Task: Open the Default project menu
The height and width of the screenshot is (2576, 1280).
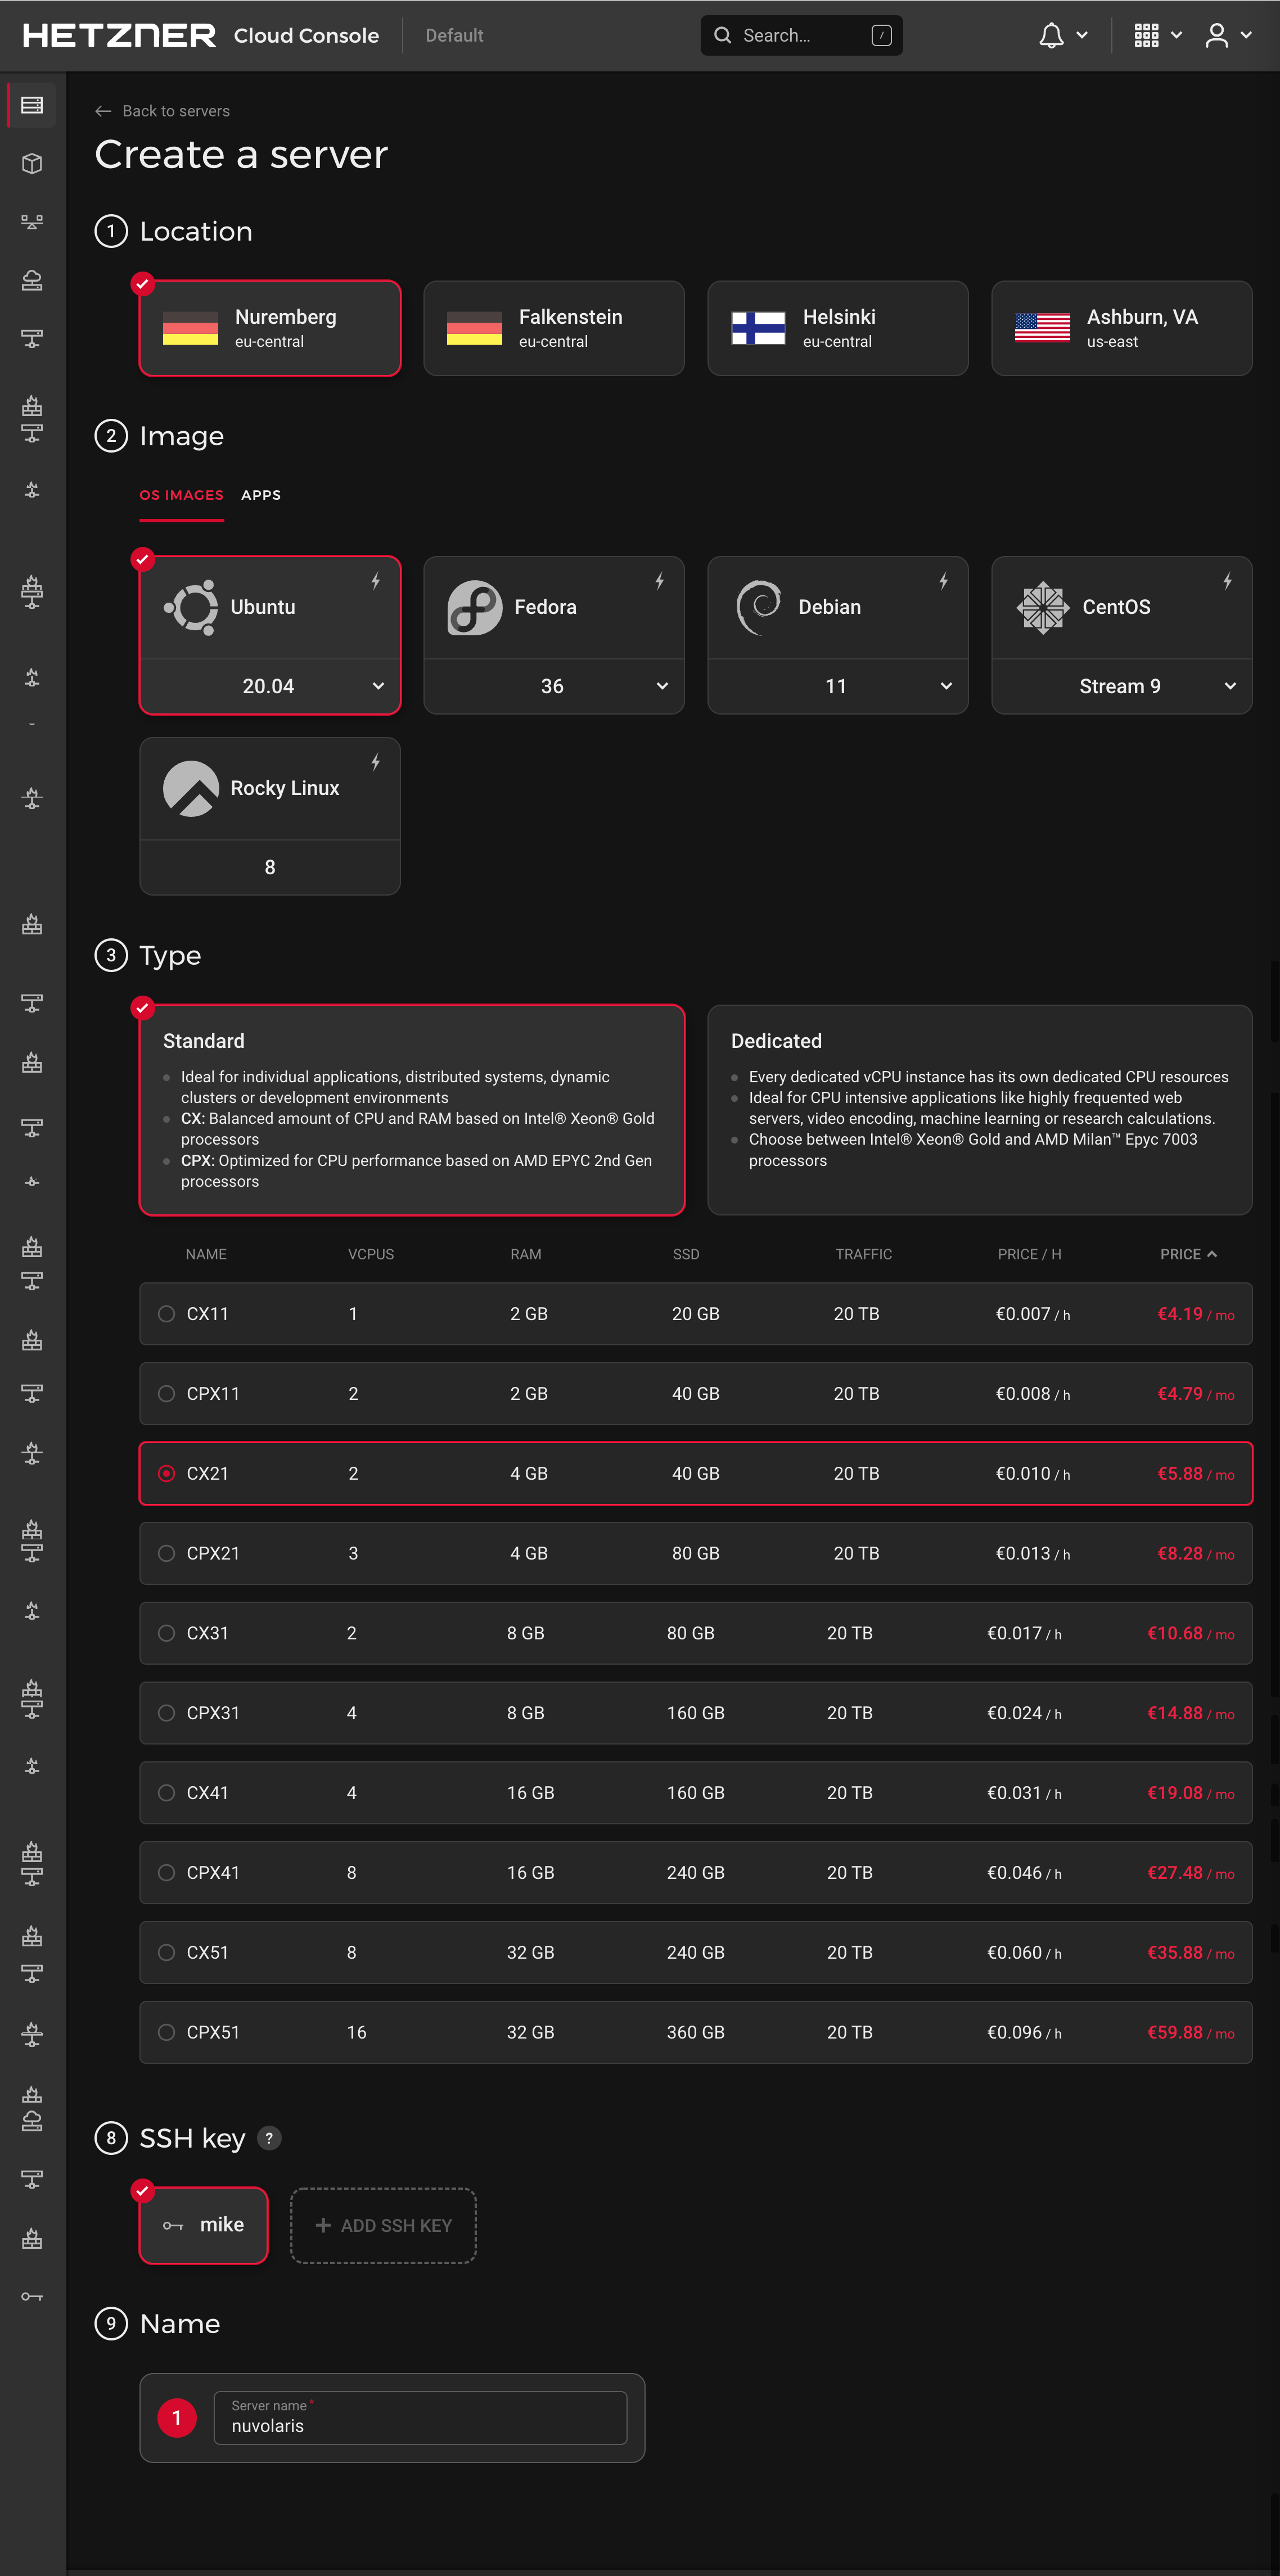Action: [x=454, y=36]
